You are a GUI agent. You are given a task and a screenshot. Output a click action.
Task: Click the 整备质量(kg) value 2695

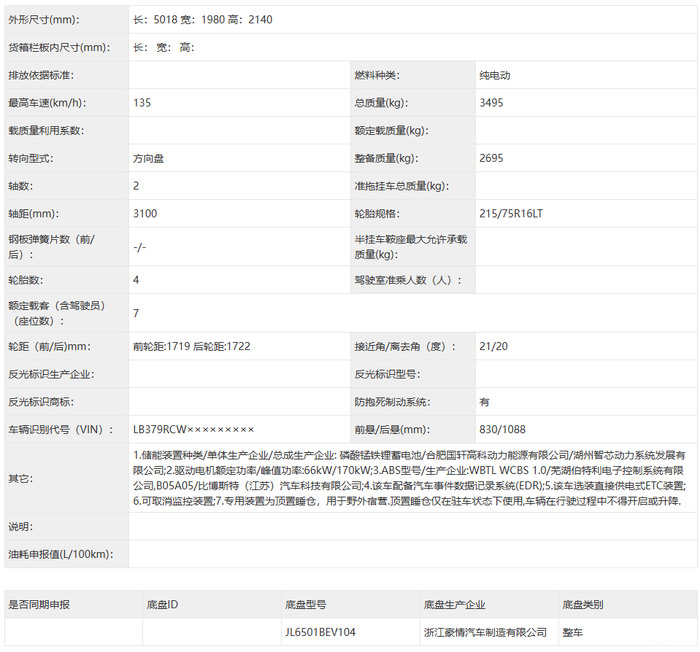click(x=492, y=158)
